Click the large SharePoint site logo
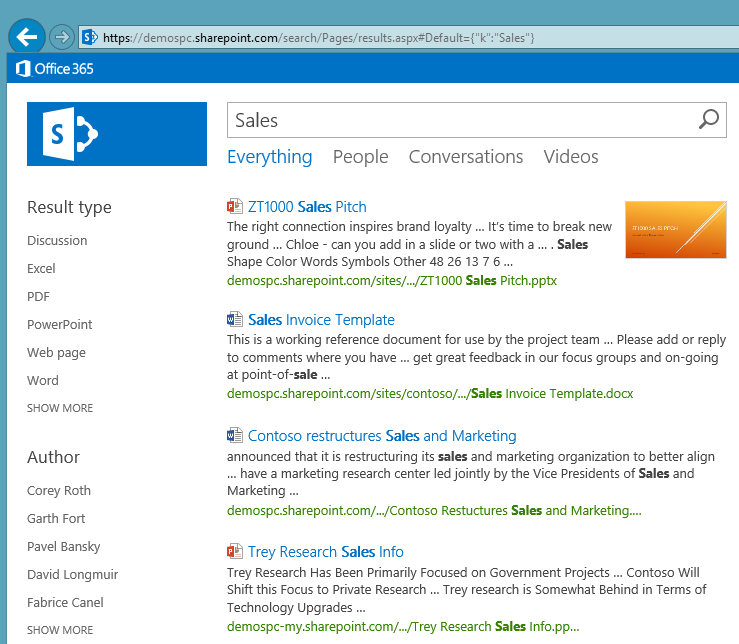The image size is (739, 644). point(117,134)
